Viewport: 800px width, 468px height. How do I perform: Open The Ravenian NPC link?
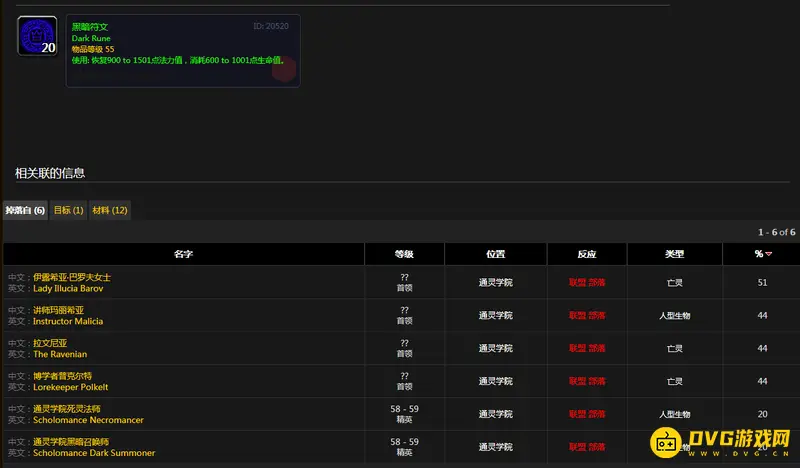(x=60, y=354)
